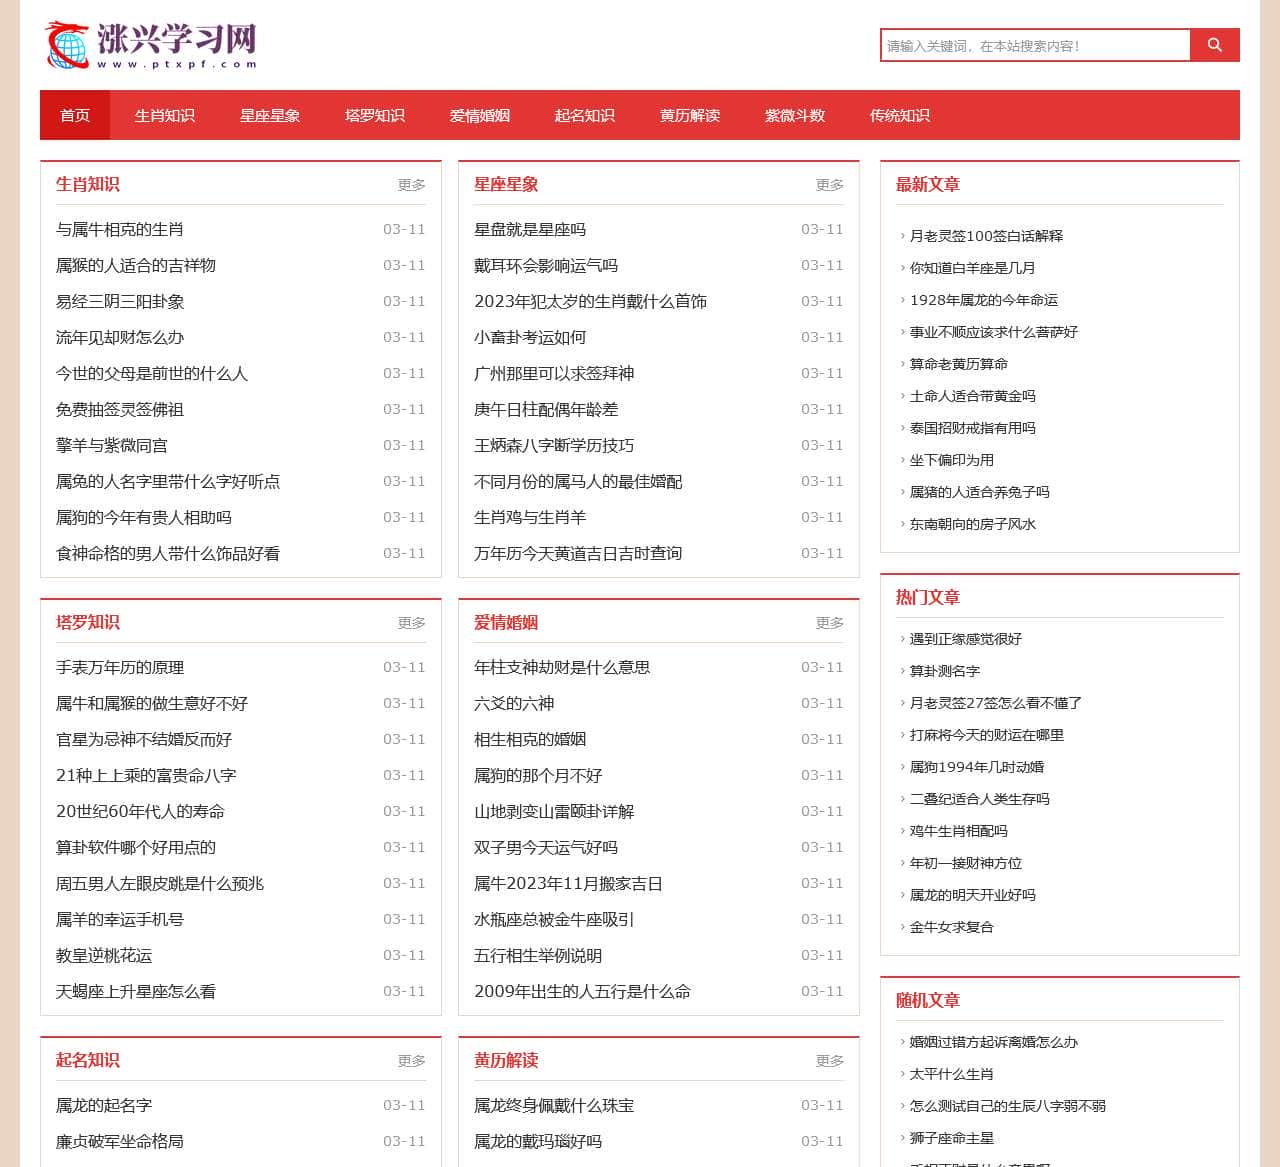
Task: View 属牛2023年11月搬家吉日 article
Action: point(568,883)
